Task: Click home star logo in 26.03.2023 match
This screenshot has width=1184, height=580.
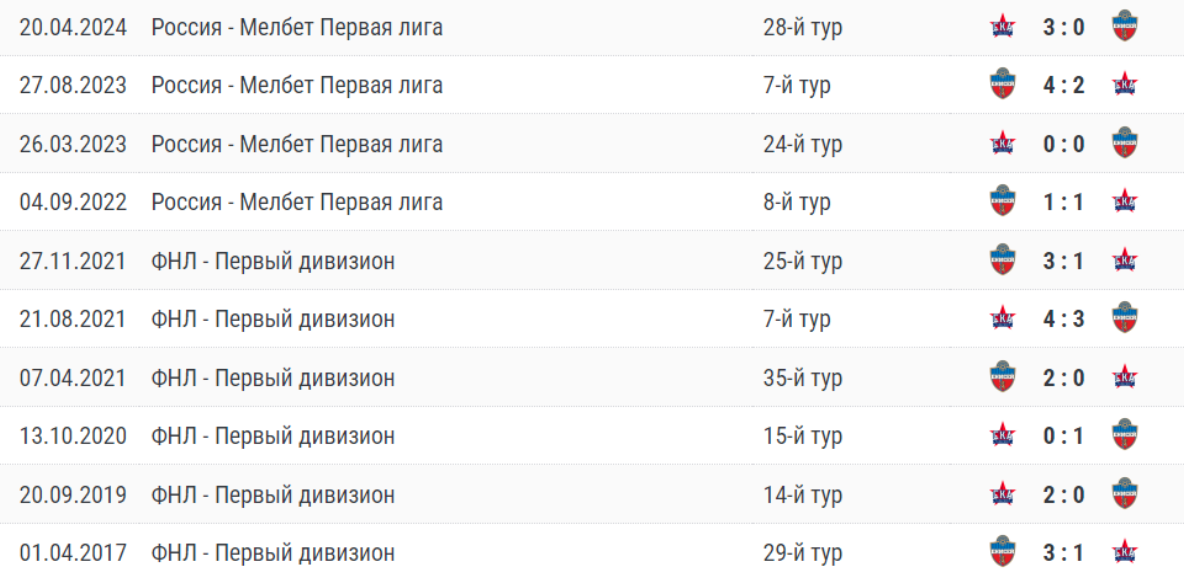Action: point(1002,144)
